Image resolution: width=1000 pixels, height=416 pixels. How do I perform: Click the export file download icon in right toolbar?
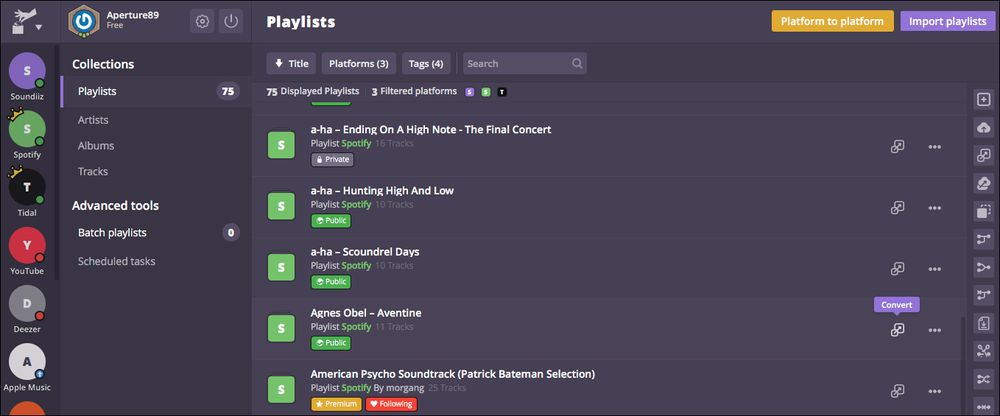pos(983,323)
